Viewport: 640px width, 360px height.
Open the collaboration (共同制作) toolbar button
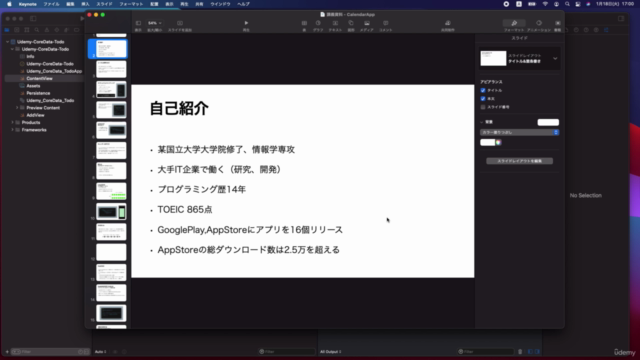tap(448, 23)
